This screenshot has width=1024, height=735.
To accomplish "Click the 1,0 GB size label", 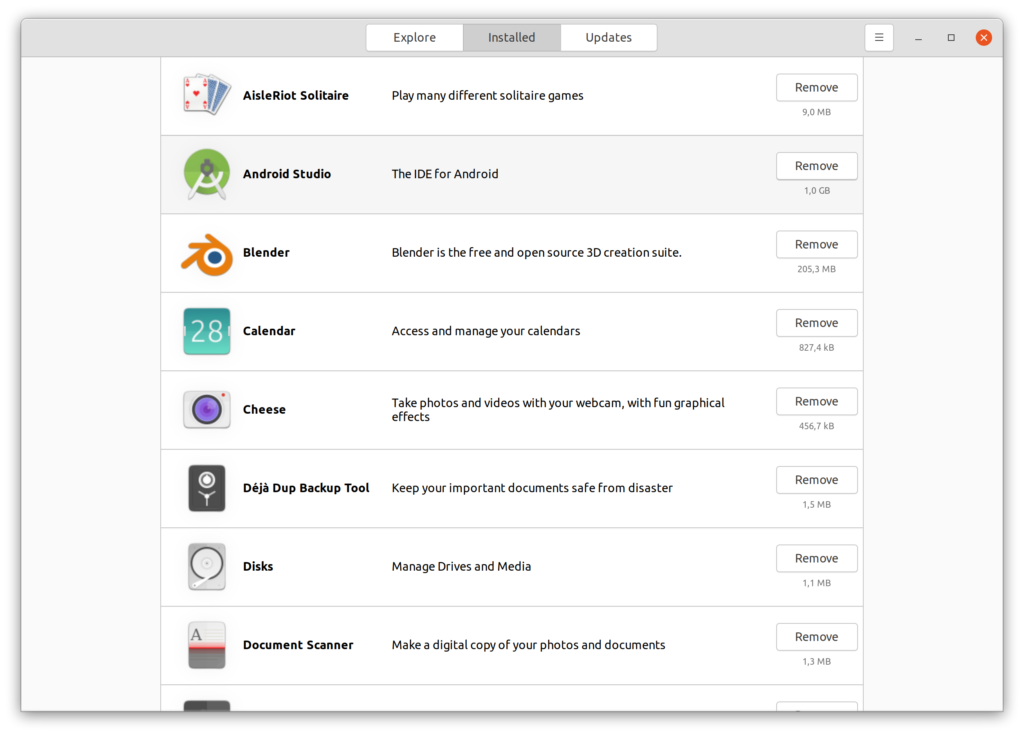I will pyautogui.click(x=816, y=191).
